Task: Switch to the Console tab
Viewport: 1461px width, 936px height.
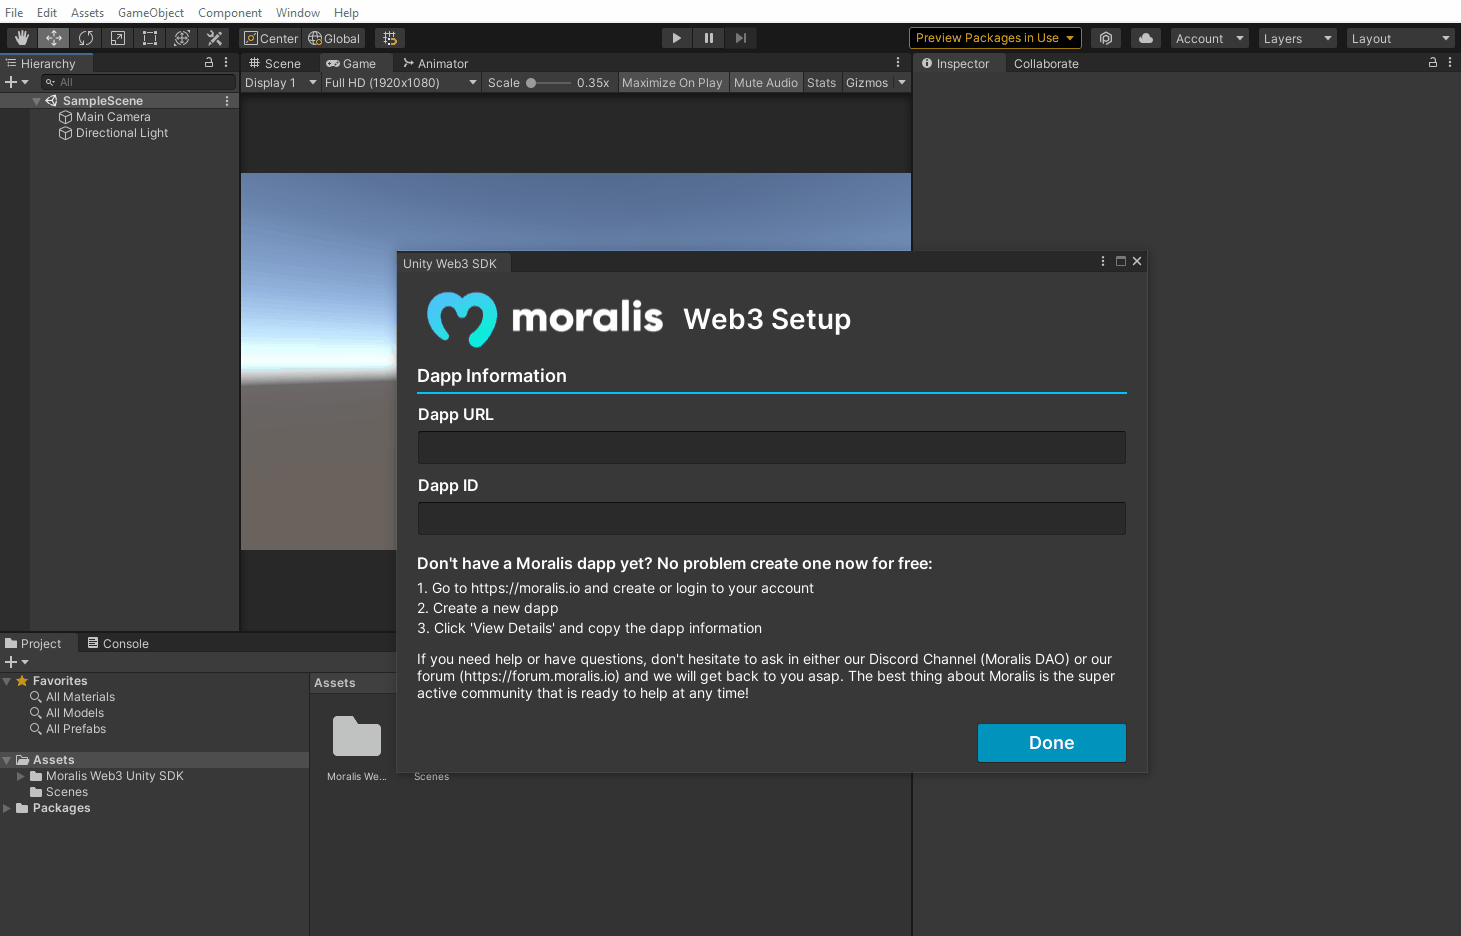Action: pos(118,643)
